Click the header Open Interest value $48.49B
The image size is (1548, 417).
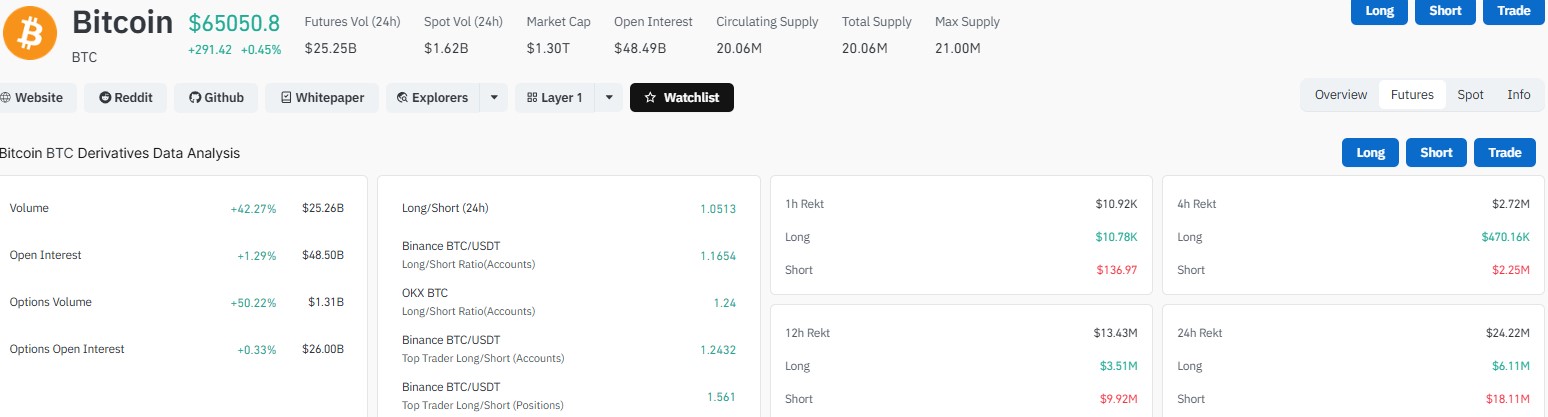(640, 47)
